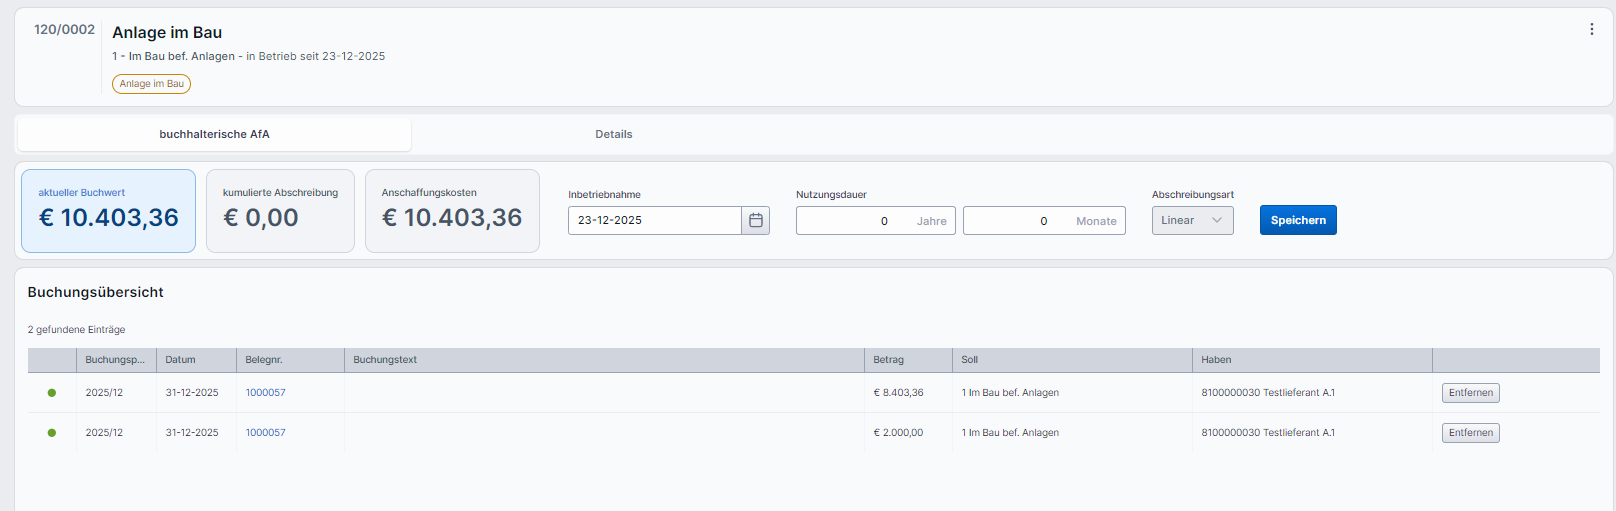The image size is (1616, 511).
Task: Select the buchhalterische AfA tab
Action: tap(214, 134)
